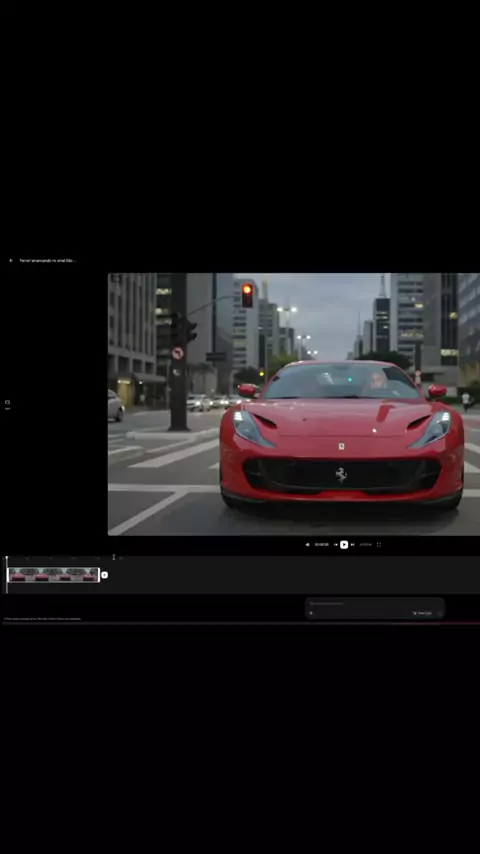Image resolution: width=480 pixels, height=854 pixels.
Task: Click the playhead at timeline start
Action: pyautogui.click(x=7, y=558)
